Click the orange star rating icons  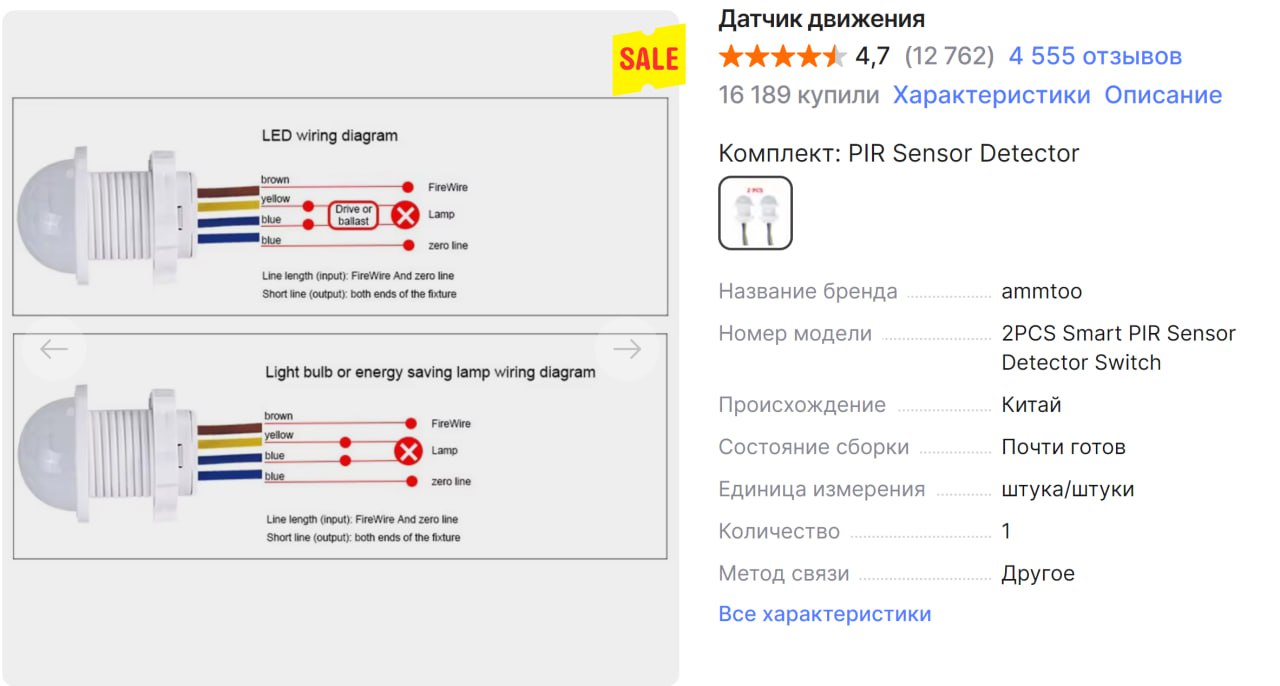point(782,56)
